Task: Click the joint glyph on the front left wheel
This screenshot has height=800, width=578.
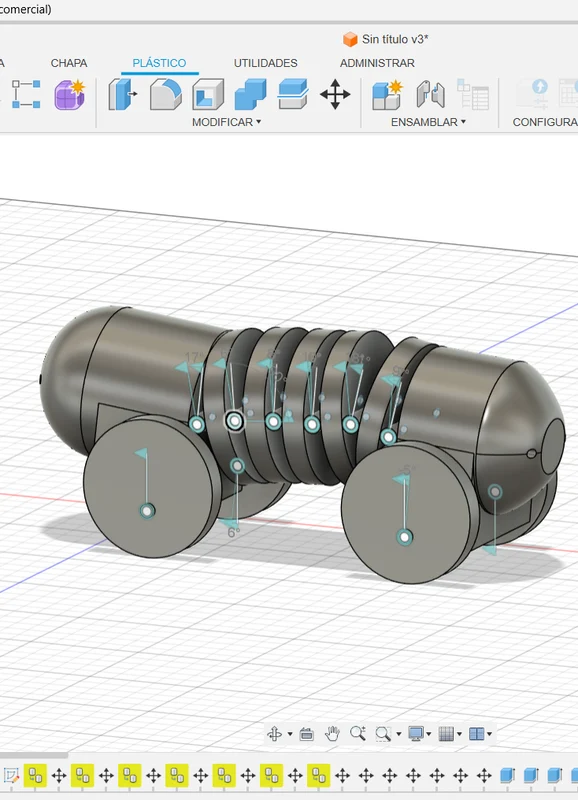Action: pyautogui.click(x=147, y=511)
